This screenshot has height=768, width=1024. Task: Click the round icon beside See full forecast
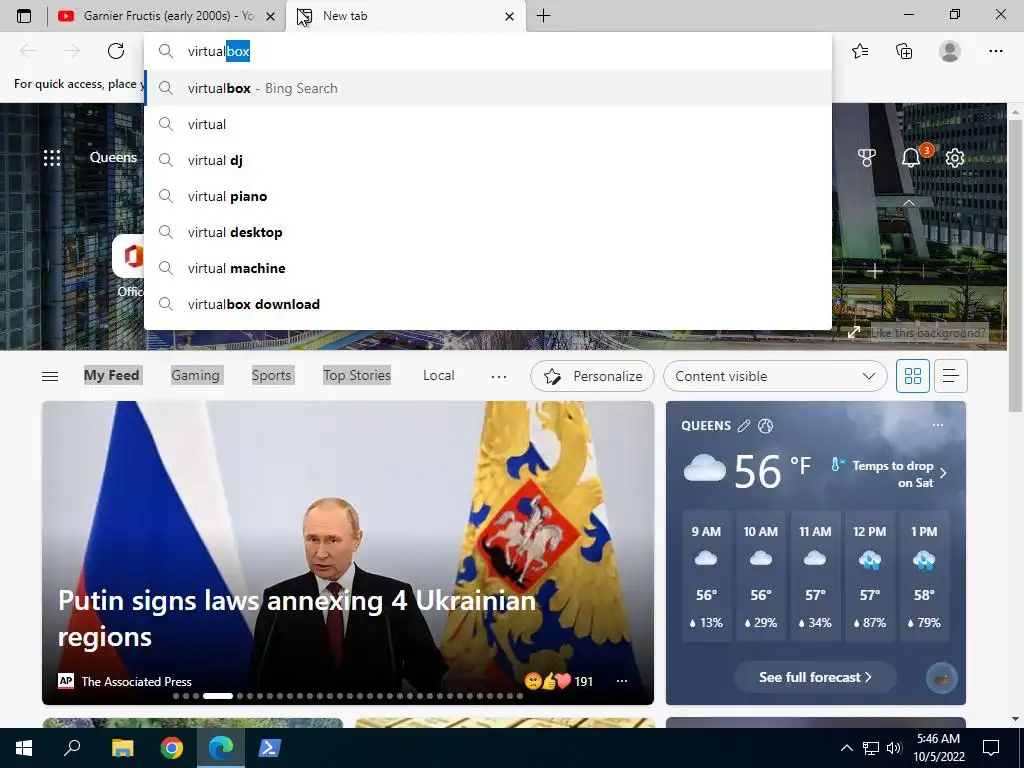point(941,678)
